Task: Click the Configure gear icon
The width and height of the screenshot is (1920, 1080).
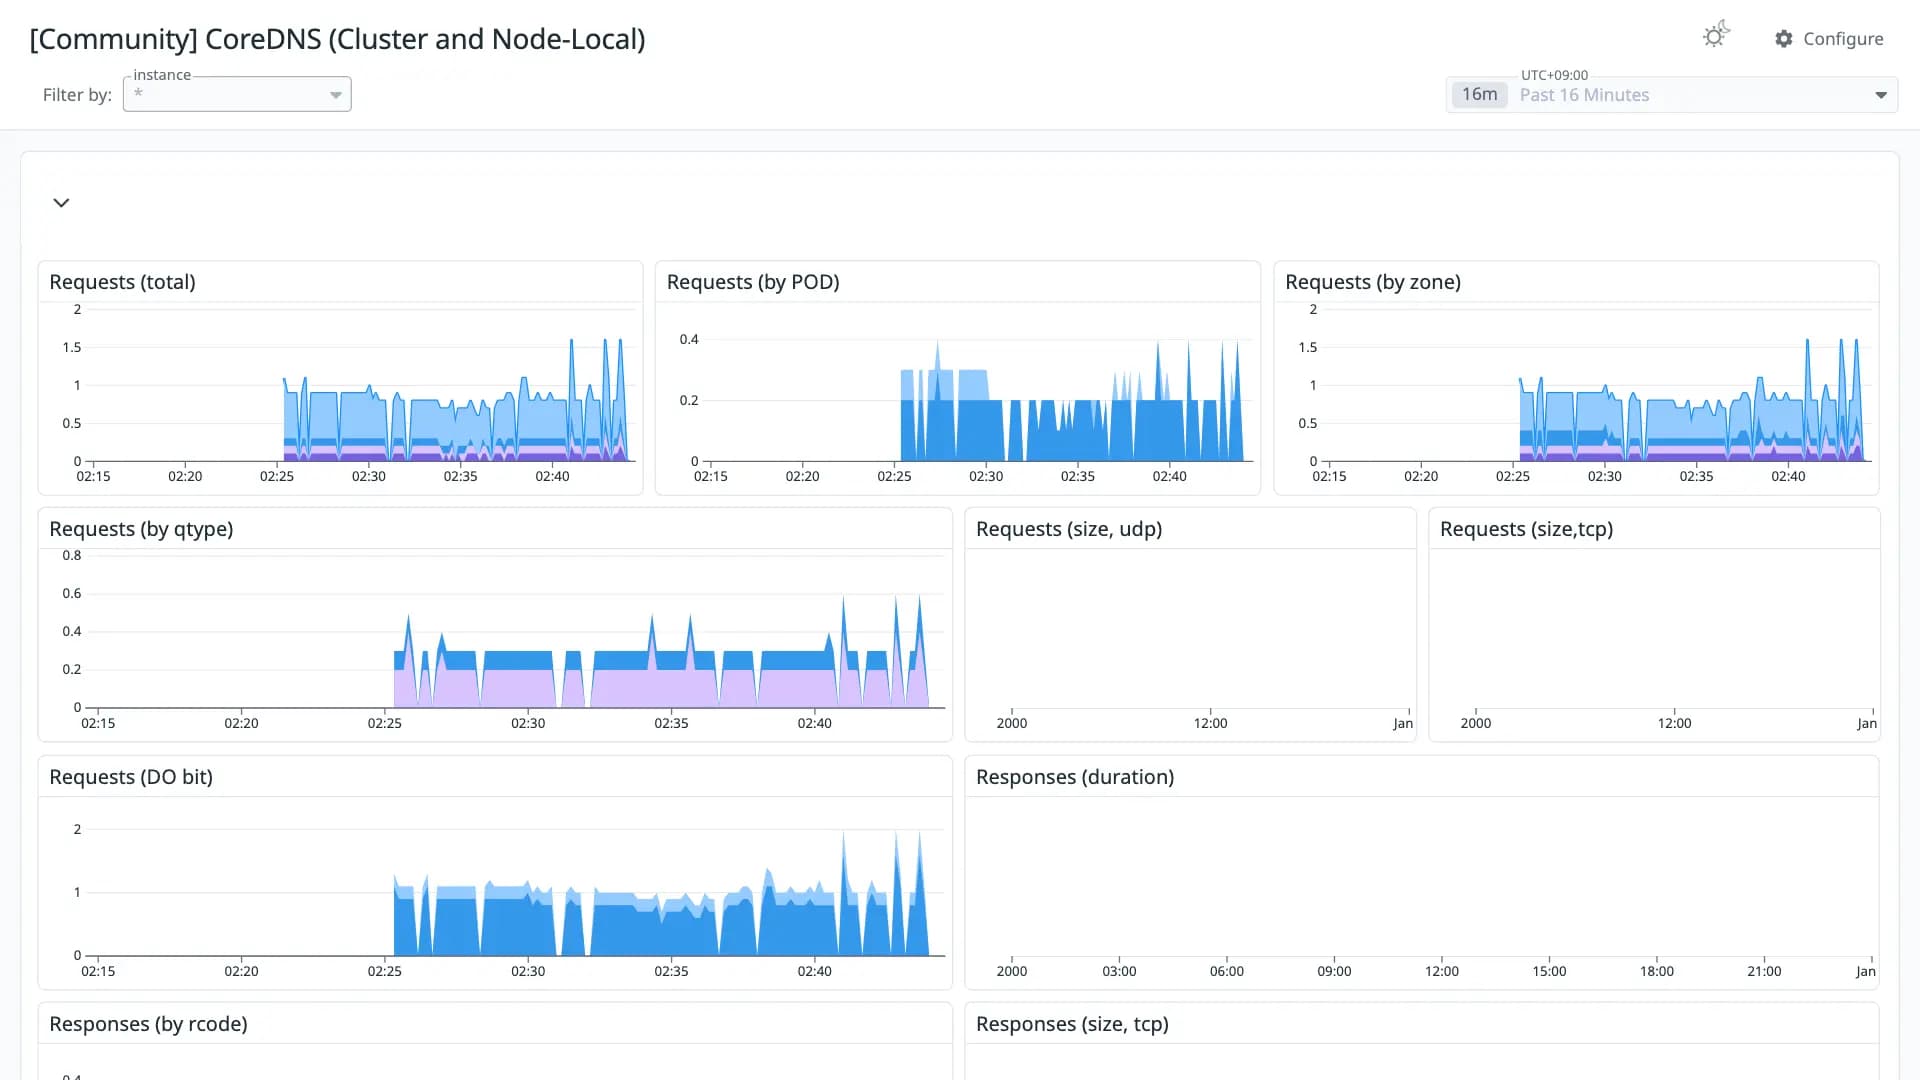Action: [1784, 38]
